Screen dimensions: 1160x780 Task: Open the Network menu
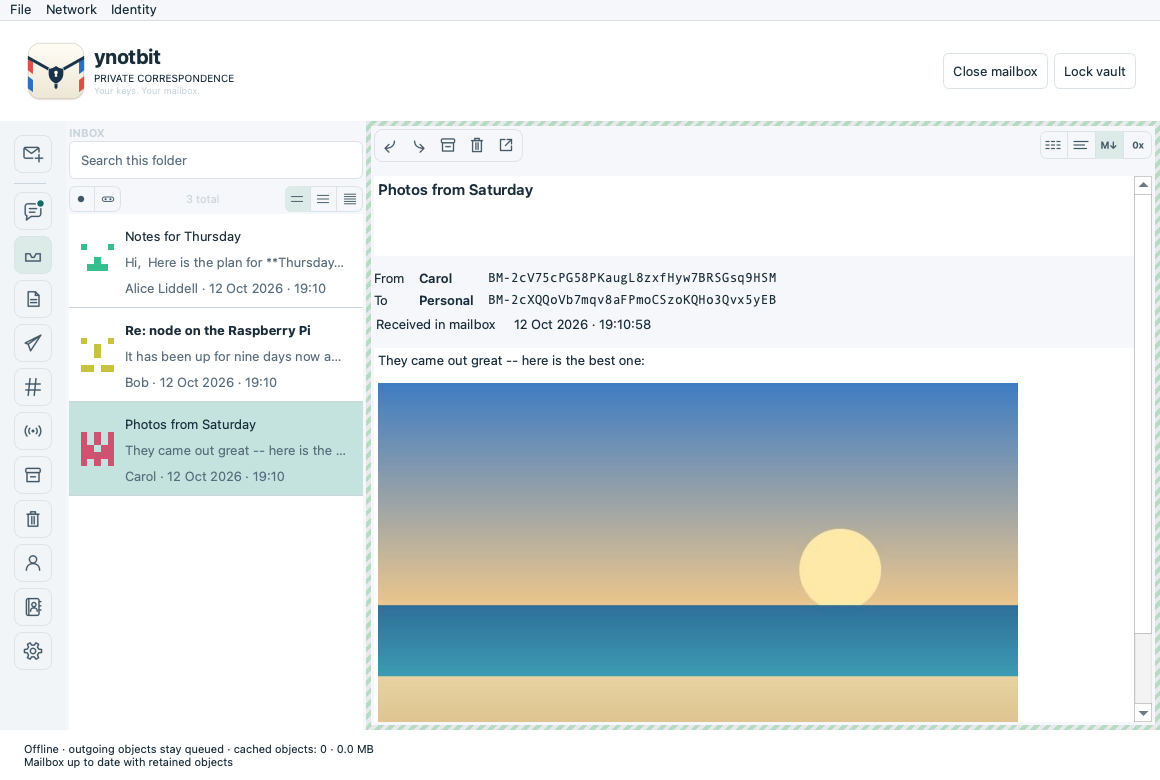click(x=71, y=10)
